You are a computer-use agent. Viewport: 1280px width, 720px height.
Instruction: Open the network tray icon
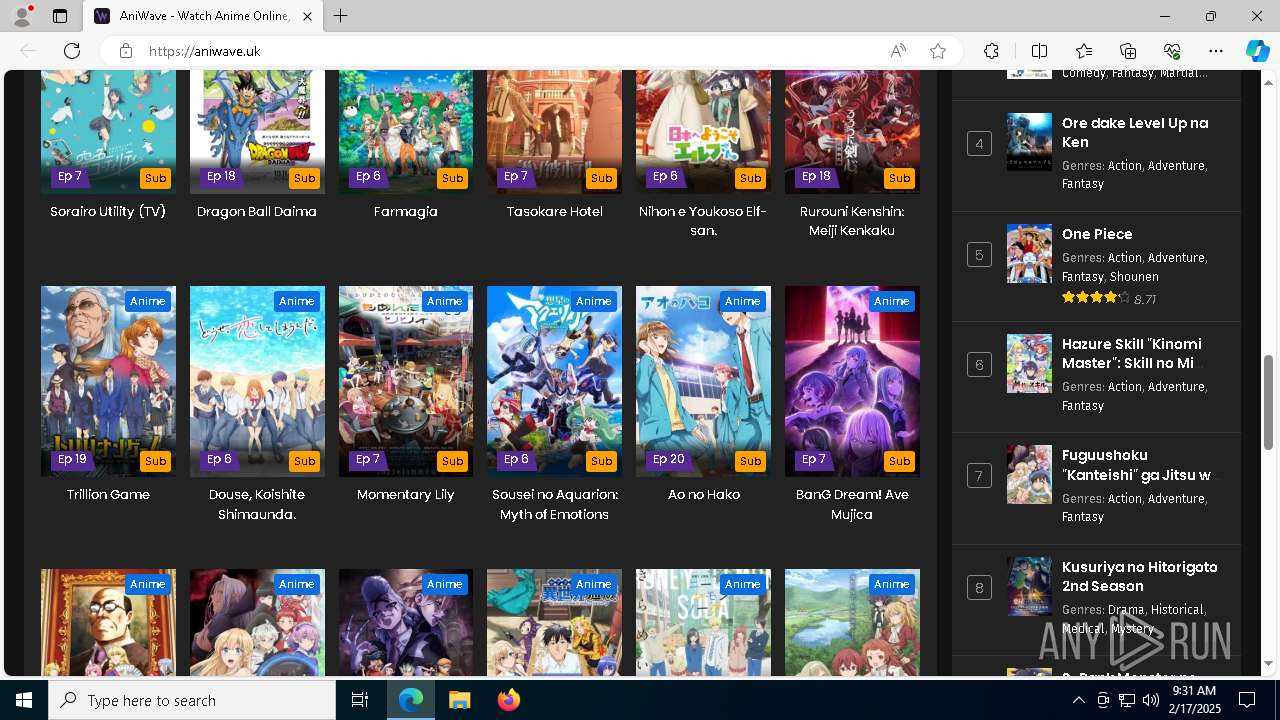coord(1126,700)
